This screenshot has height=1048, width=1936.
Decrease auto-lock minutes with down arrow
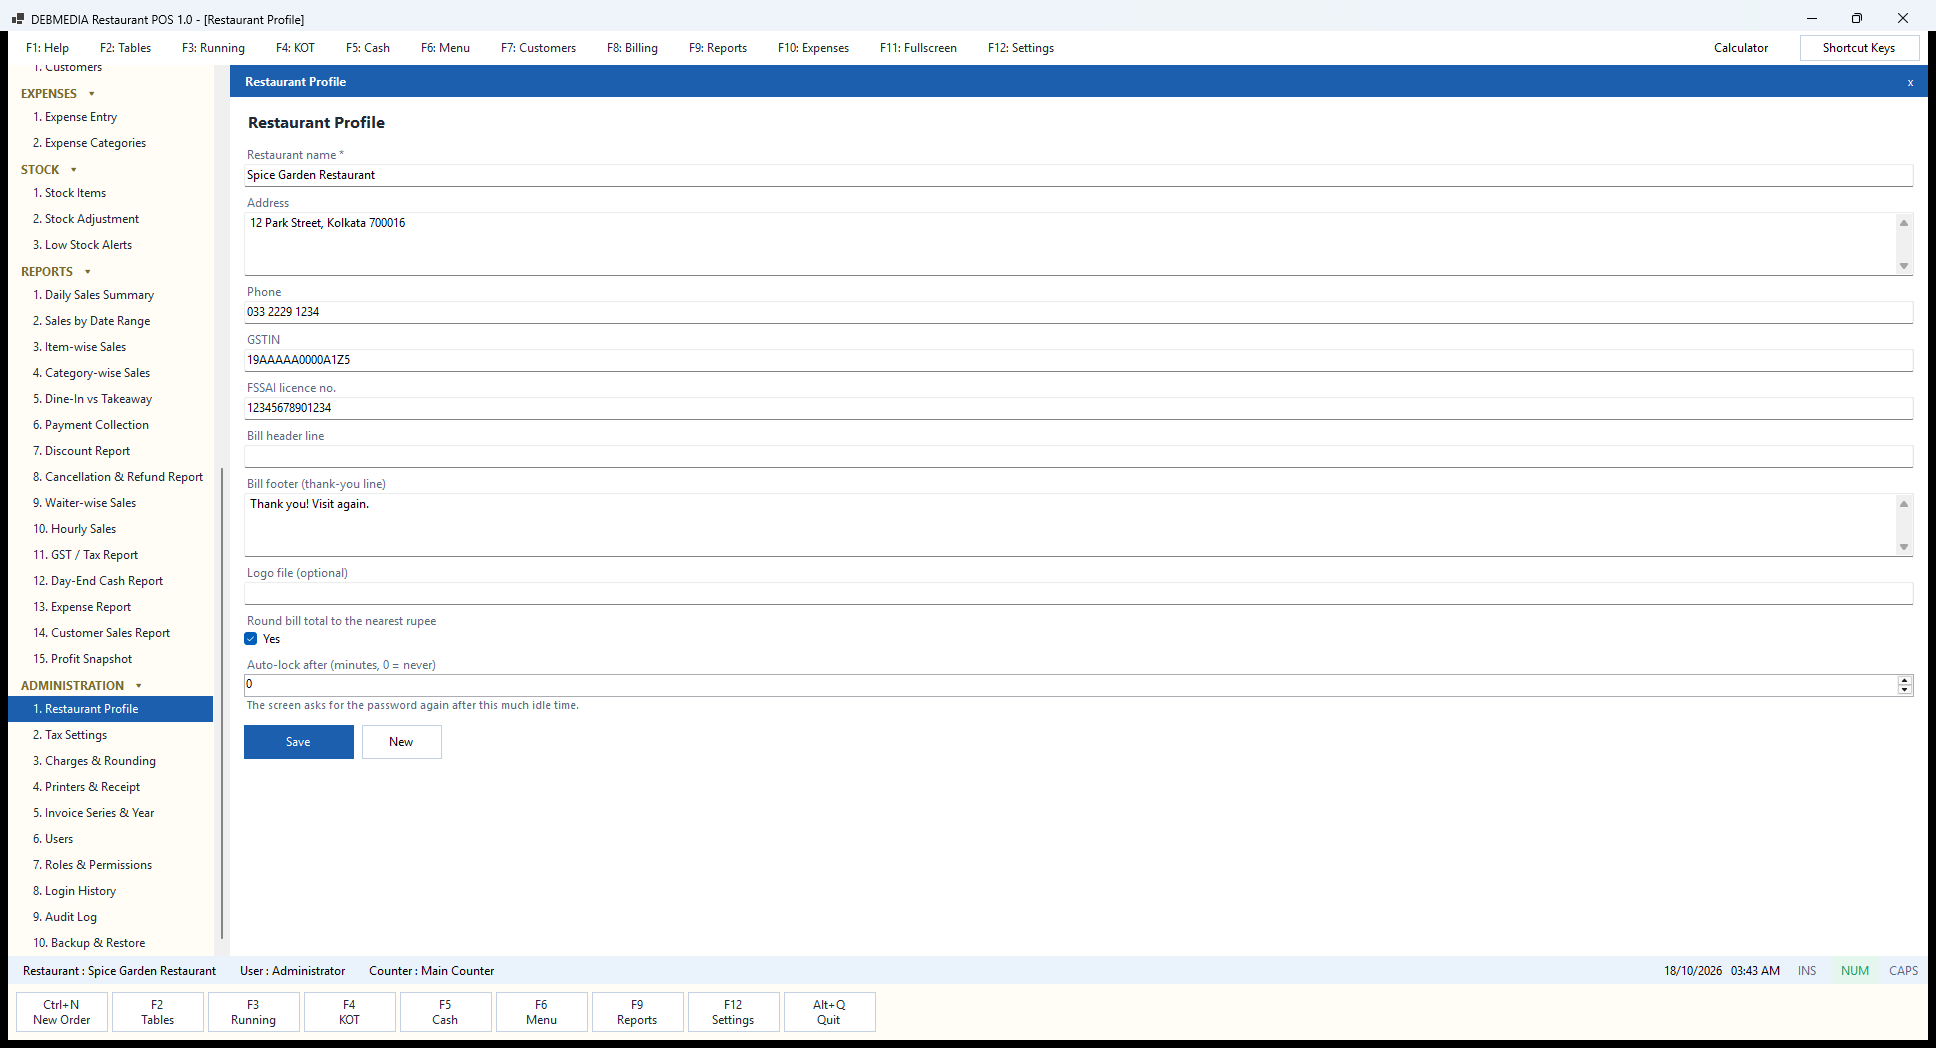tap(1905, 690)
